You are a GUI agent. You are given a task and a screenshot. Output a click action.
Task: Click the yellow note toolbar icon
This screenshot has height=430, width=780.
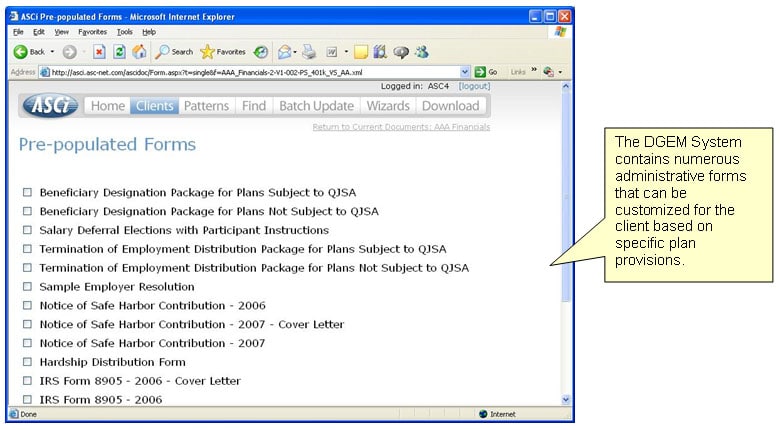[x=361, y=52]
